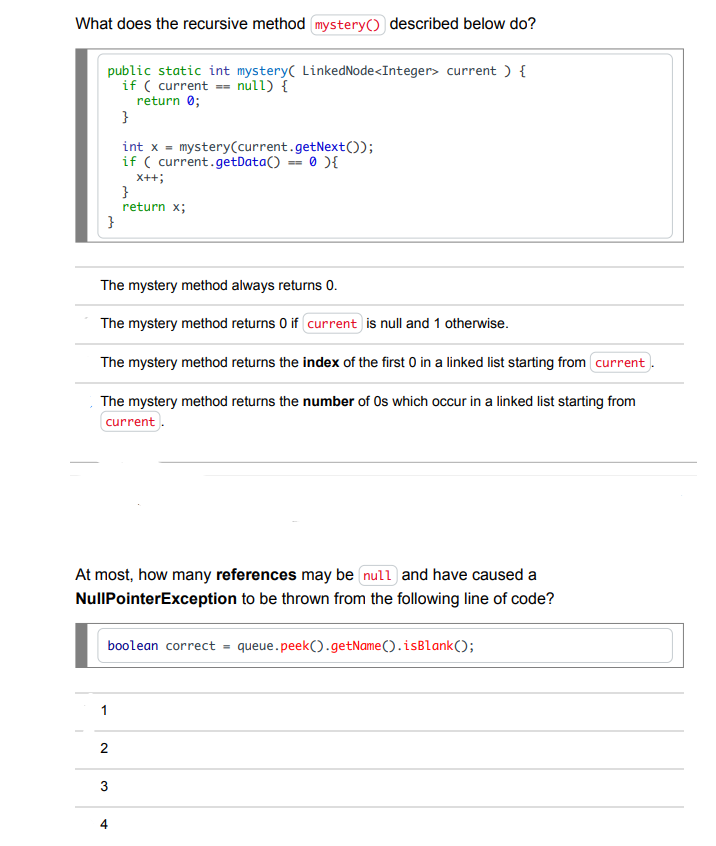Pick answer about index of the first 0

pos(379,363)
